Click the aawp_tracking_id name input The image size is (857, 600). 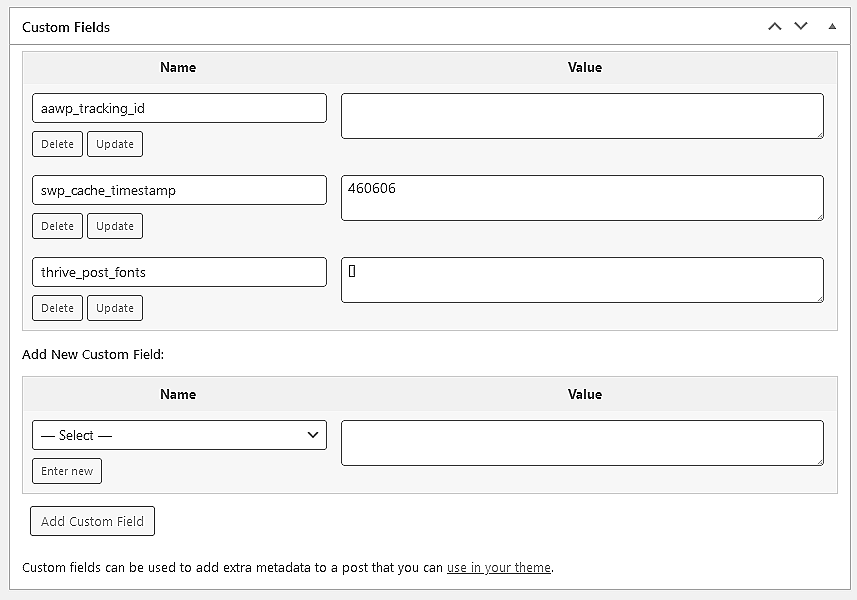pos(179,108)
